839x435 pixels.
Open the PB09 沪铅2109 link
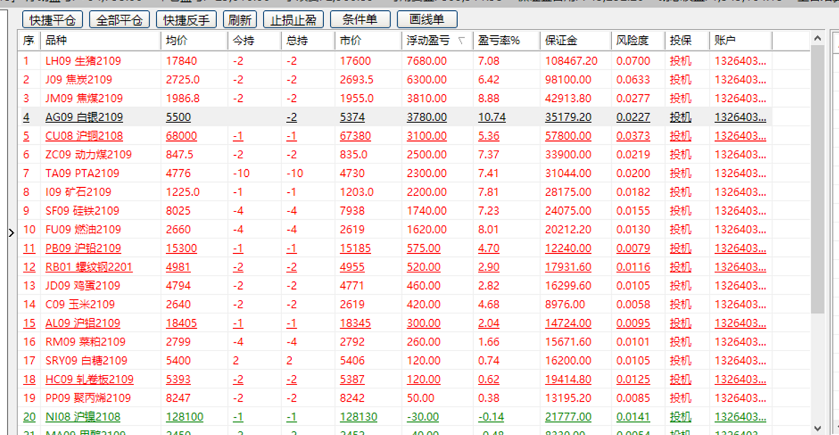[83, 248]
